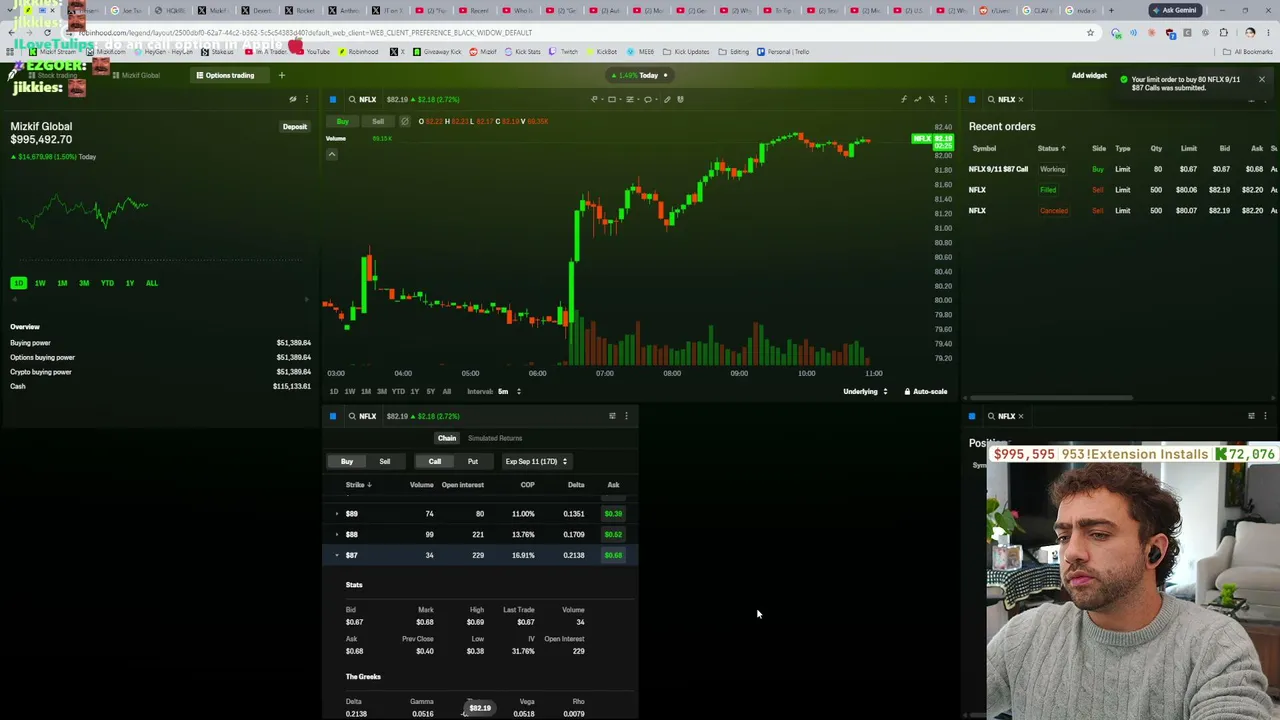Select Buy in the options chain toggle
The height and width of the screenshot is (720, 1280).
(x=347, y=461)
